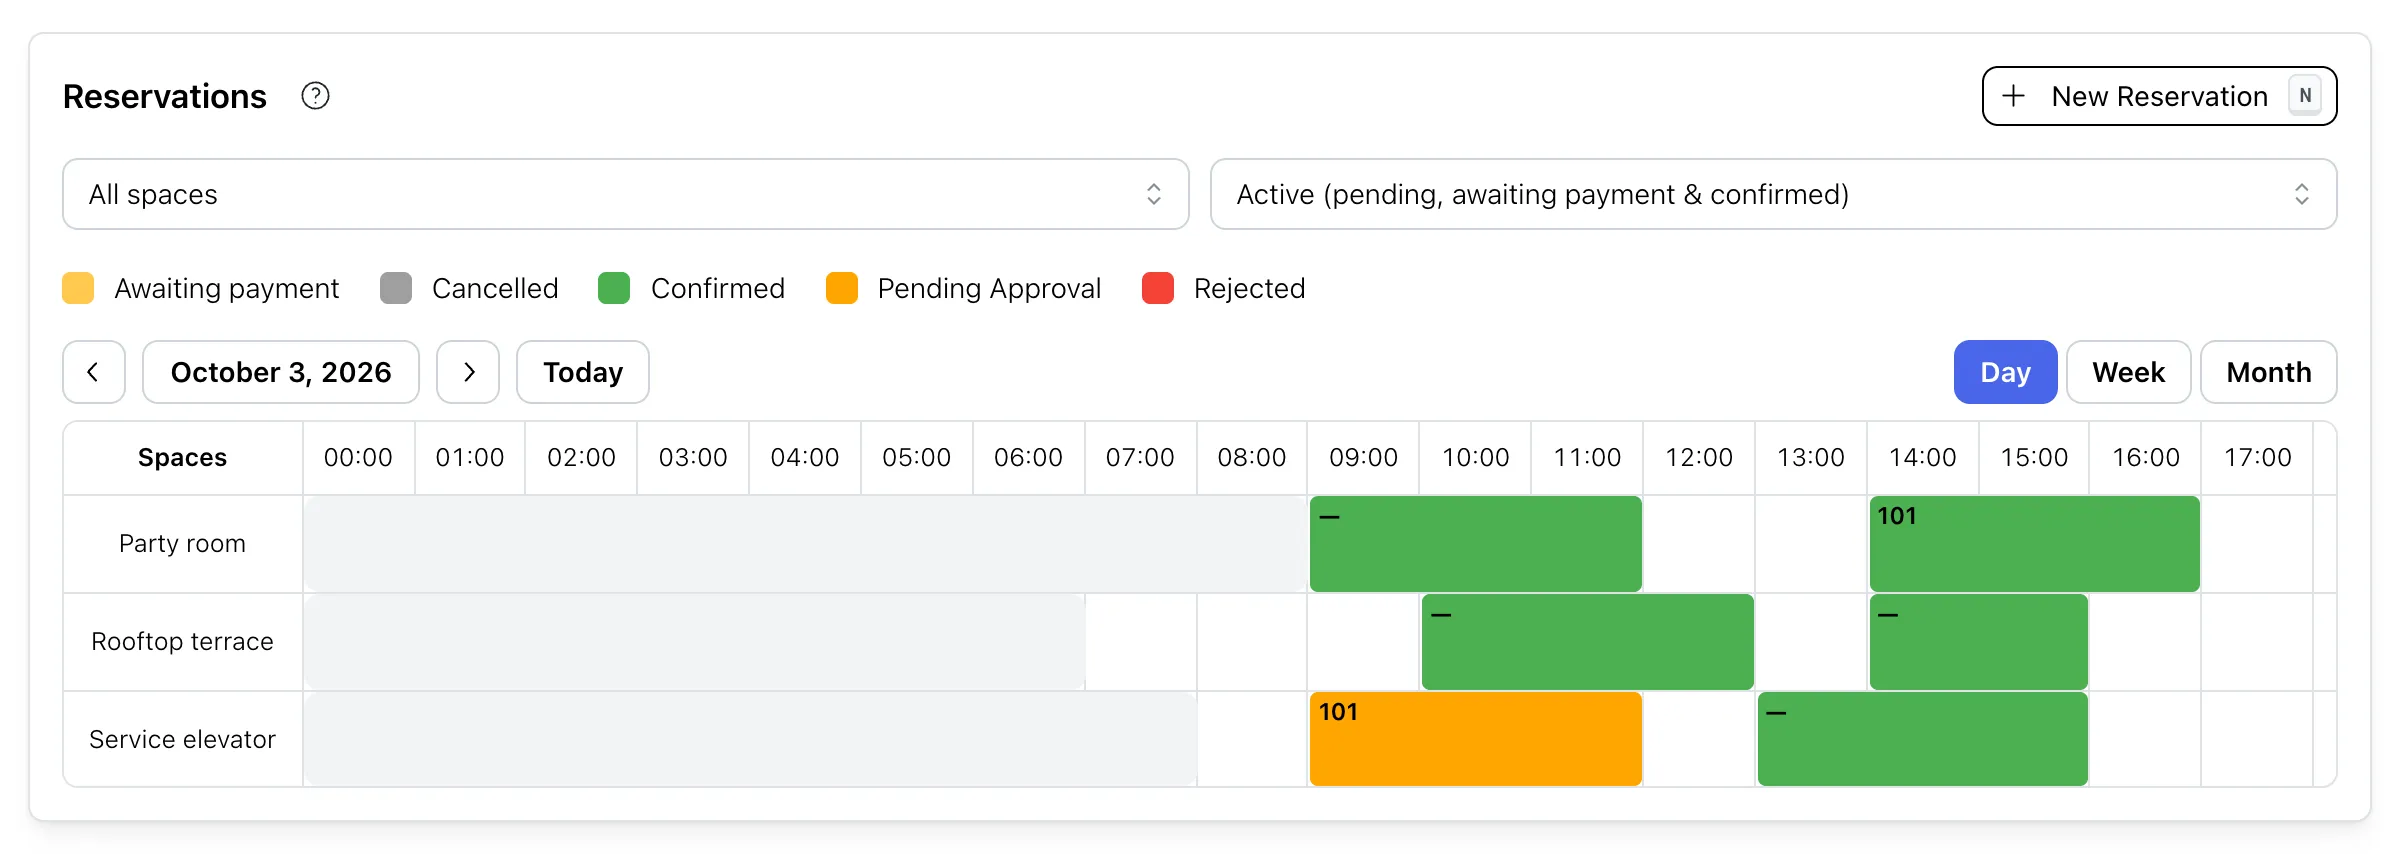Open the October 3, 2026 date picker
The width and height of the screenshot is (2400, 854).
[x=281, y=372]
